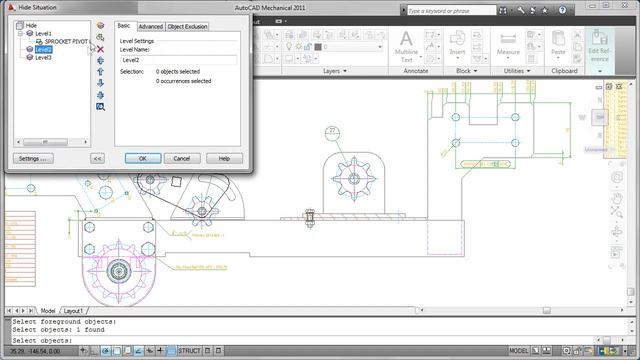Click the navigation bar Orbit icon
This screenshot has width=640, height=360.
(x=616, y=232)
